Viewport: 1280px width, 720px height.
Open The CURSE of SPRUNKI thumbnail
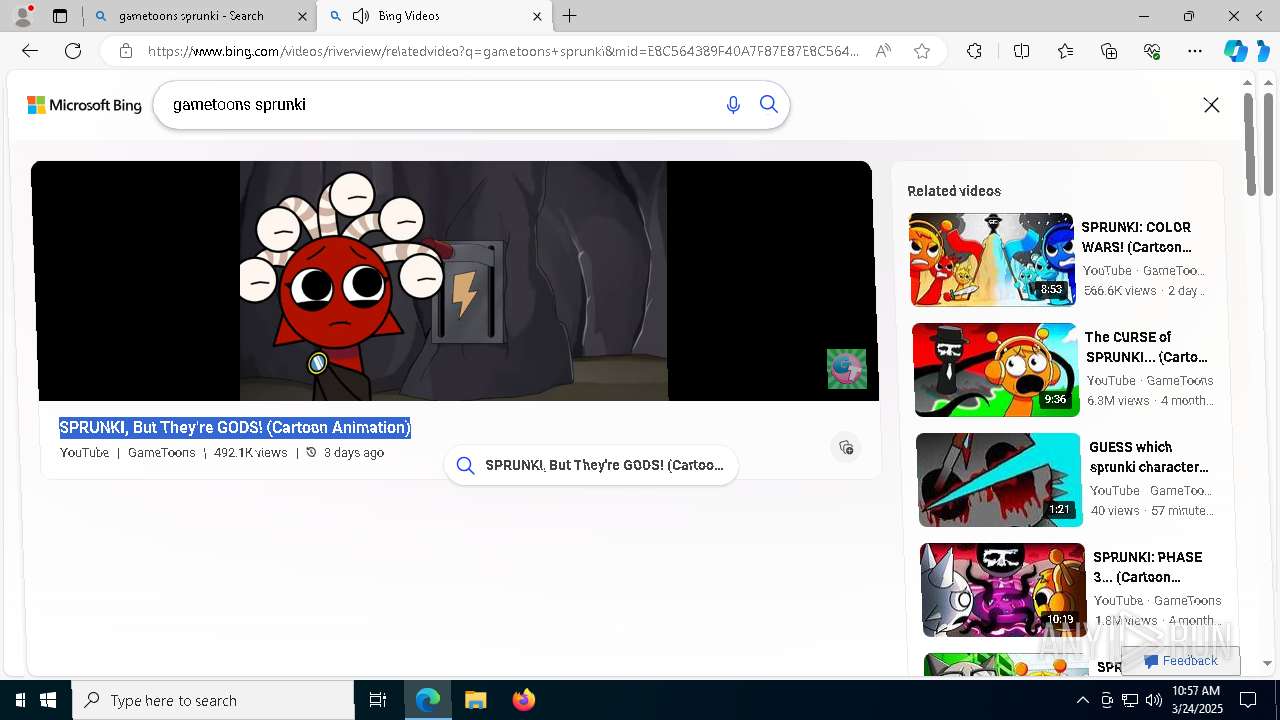(996, 369)
